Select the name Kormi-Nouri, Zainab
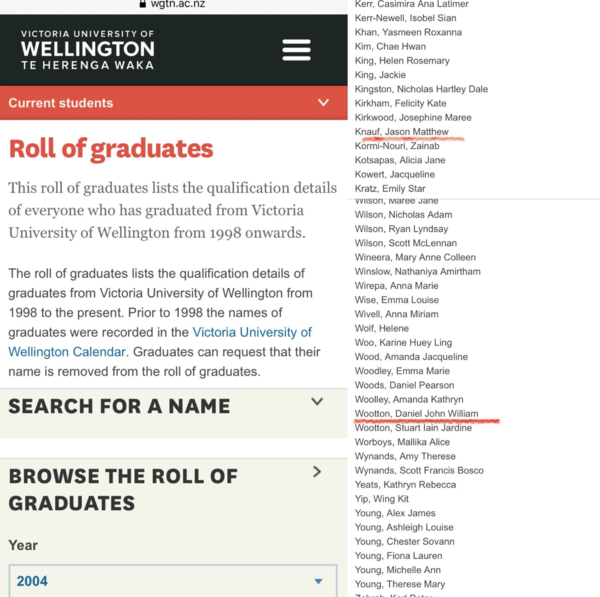The image size is (600, 597). tap(397, 145)
